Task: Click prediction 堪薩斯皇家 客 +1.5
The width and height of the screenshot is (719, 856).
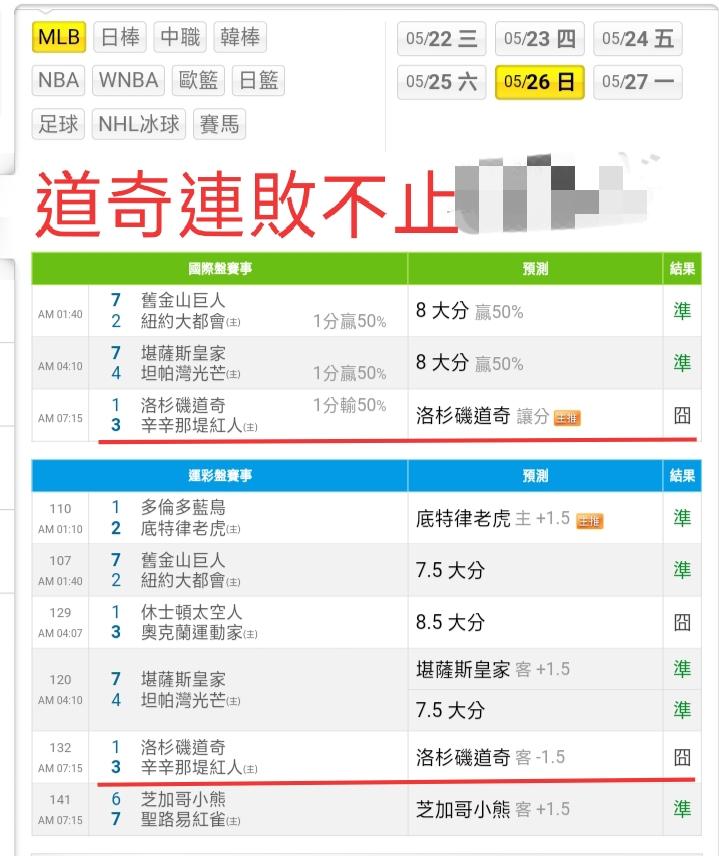Action: coord(492,669)
